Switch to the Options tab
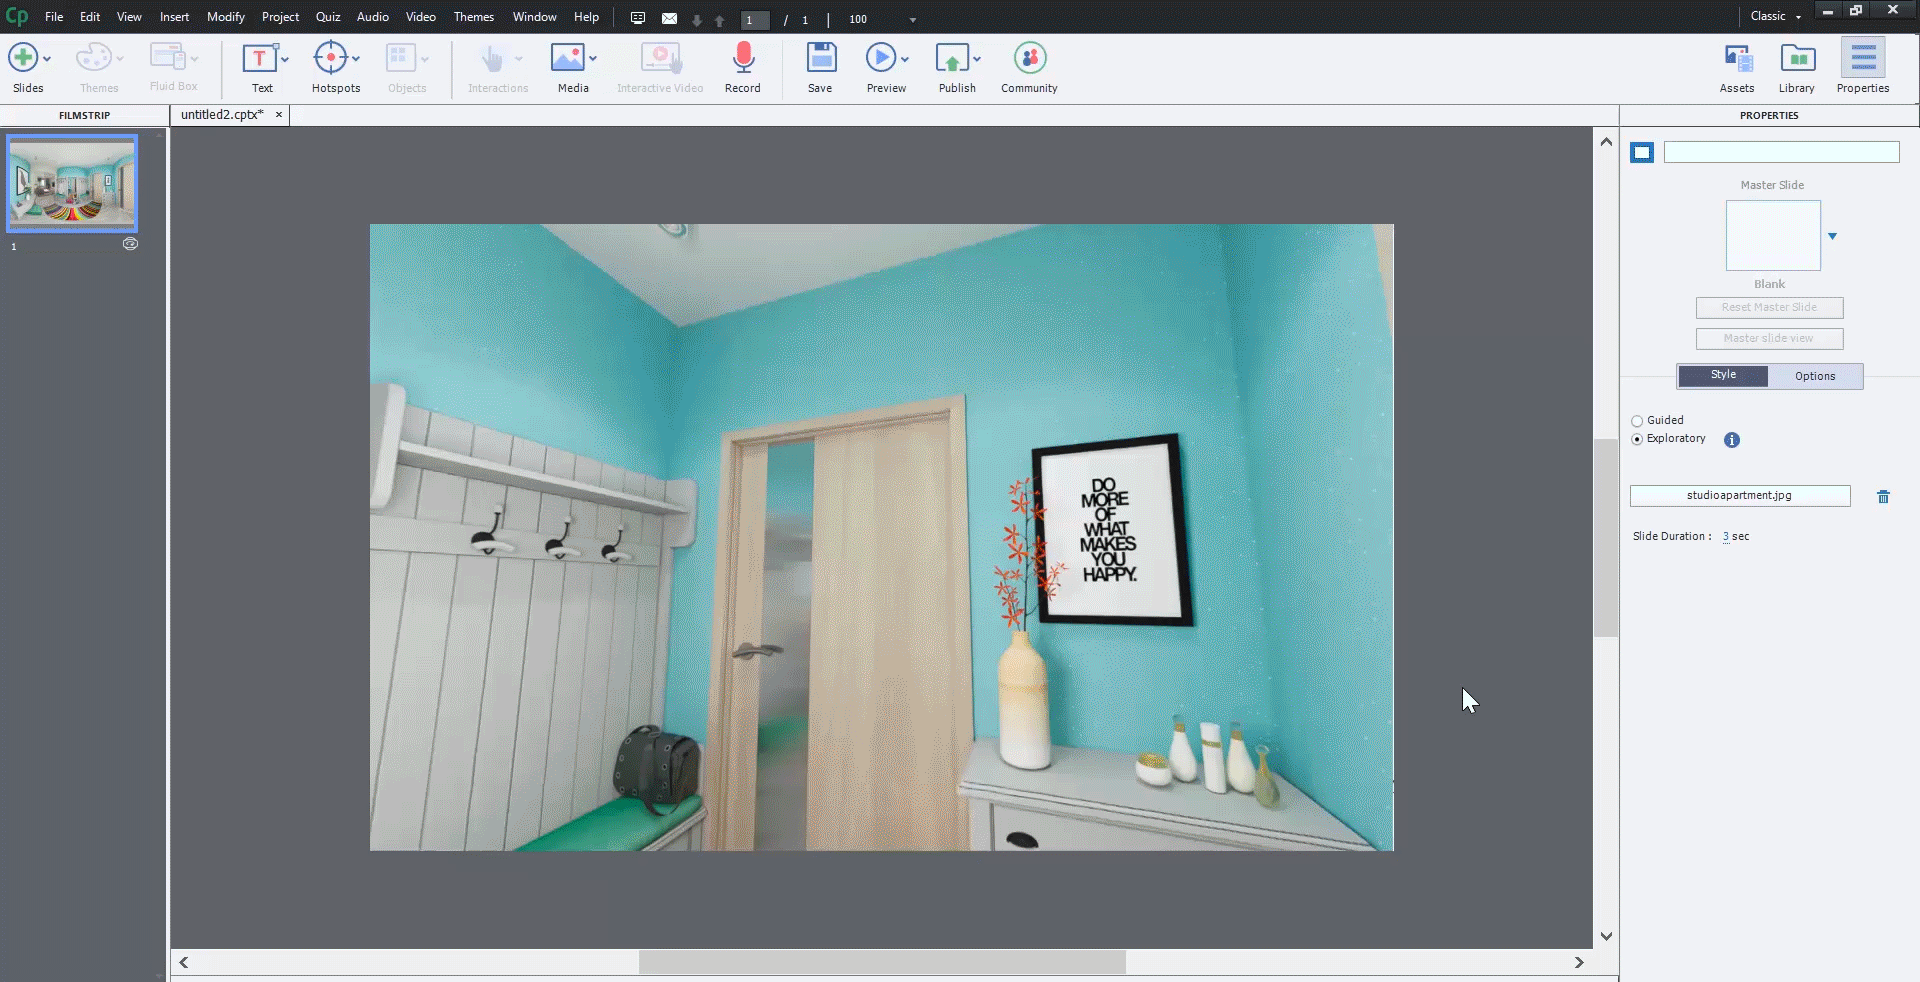This screenshot has height=982, width=1920. tap(1814, 376)
